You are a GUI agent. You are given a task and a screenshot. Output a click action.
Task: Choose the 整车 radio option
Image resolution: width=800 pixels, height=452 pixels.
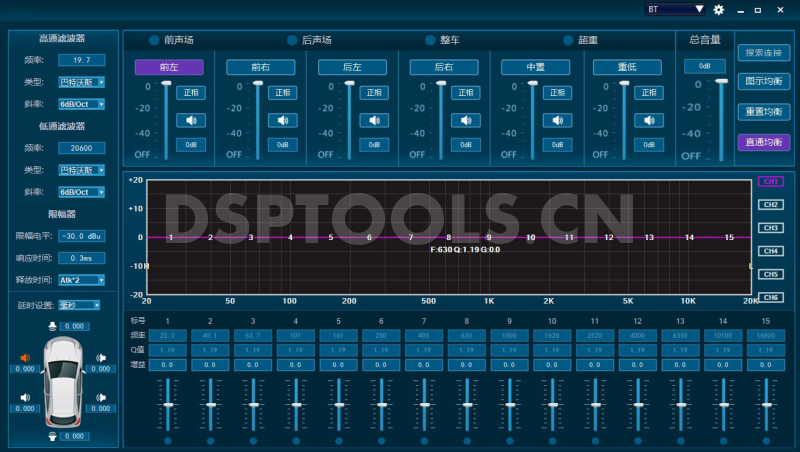430,40
